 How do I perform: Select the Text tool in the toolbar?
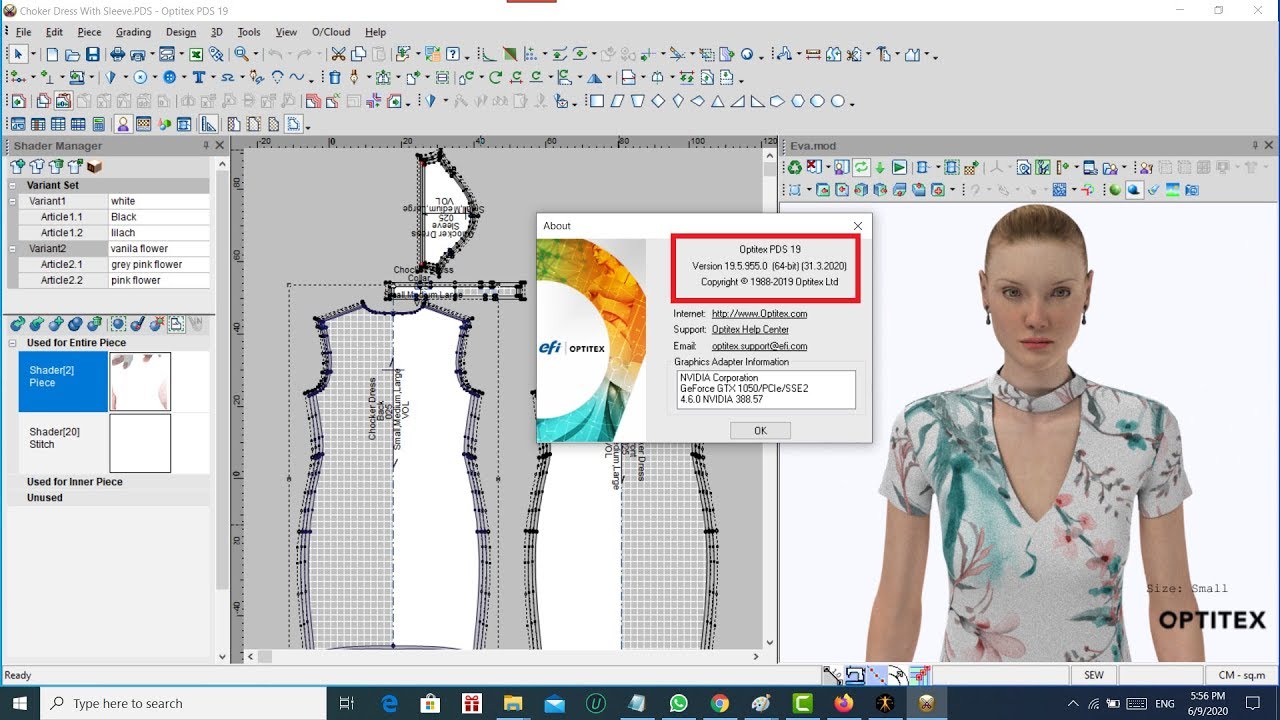(x=199, y=78)
